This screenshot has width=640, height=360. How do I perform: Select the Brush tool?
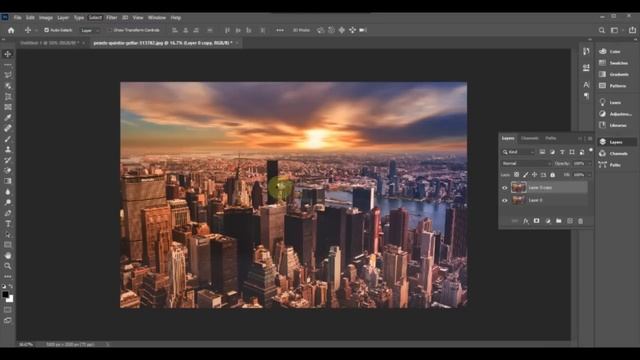[x=8, y=139]
